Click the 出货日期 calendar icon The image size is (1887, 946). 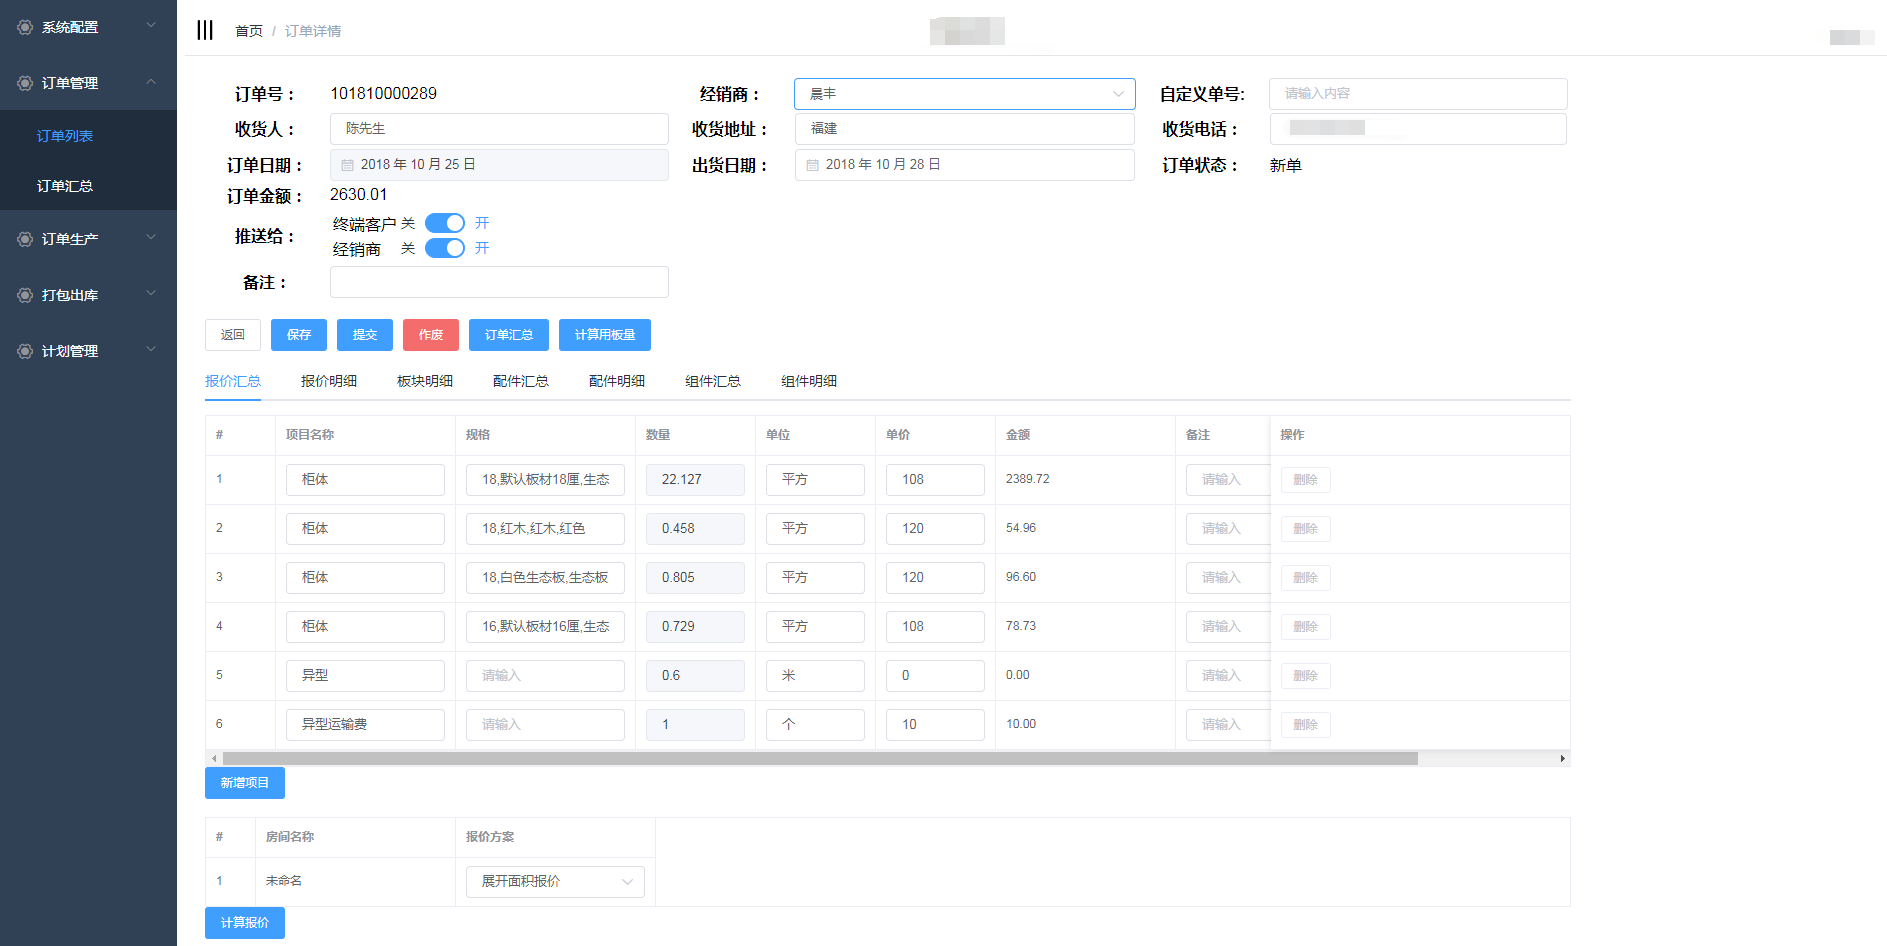coord(812,165)
